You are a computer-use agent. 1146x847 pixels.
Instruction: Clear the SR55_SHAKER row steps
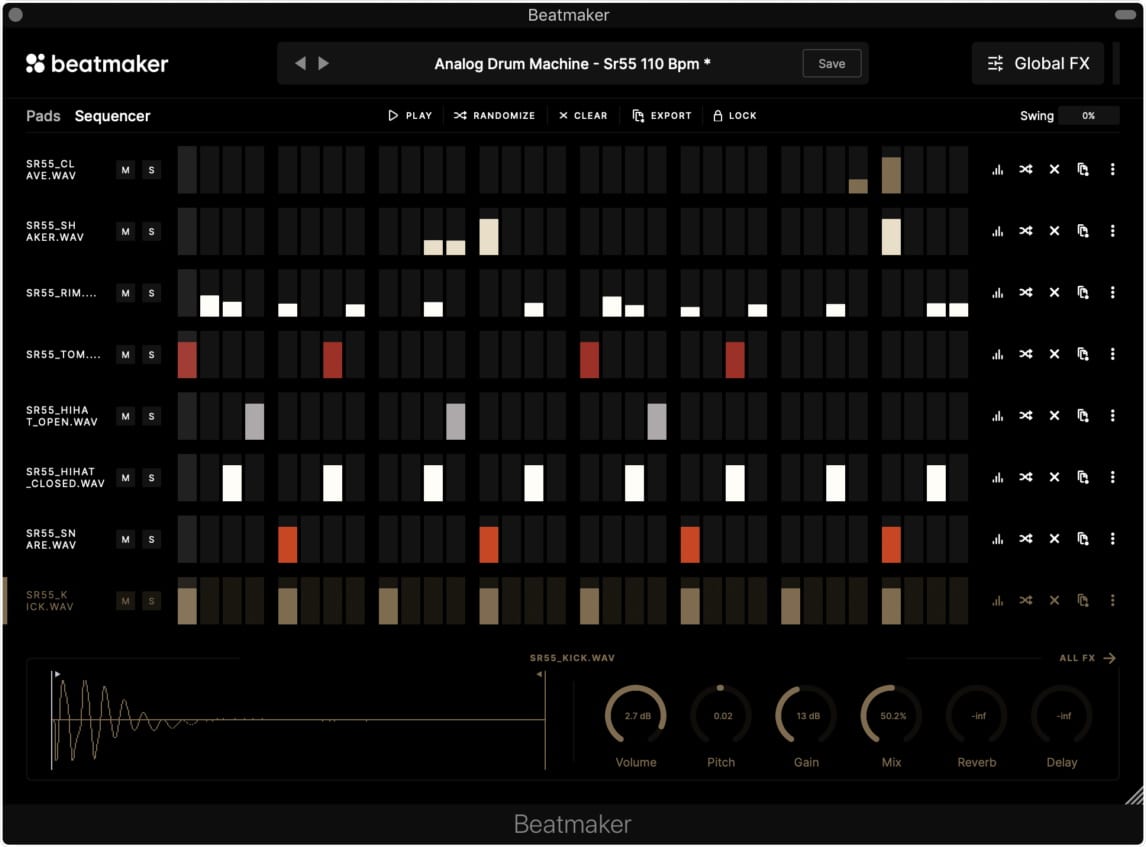1054,231
